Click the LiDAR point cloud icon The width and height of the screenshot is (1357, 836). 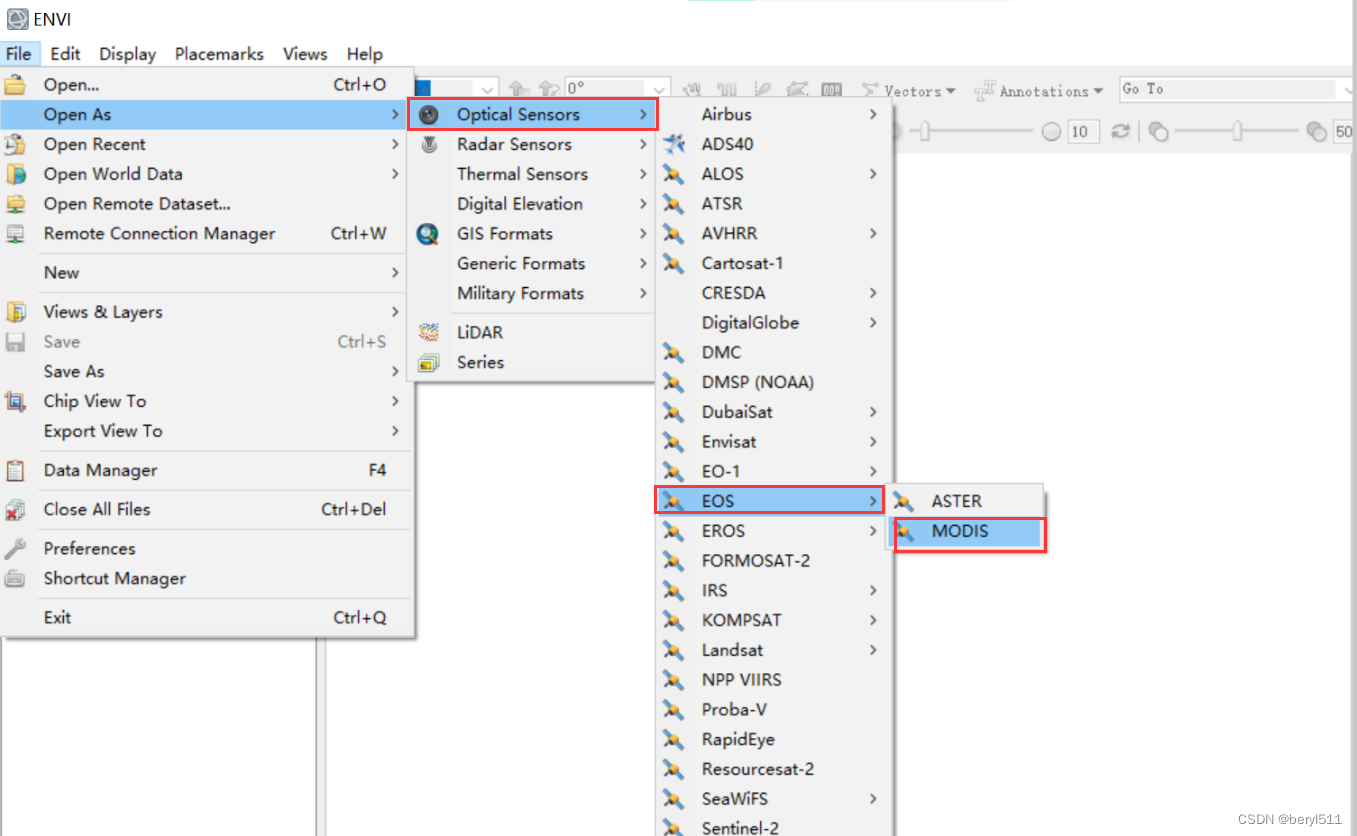tap(429, 332)
